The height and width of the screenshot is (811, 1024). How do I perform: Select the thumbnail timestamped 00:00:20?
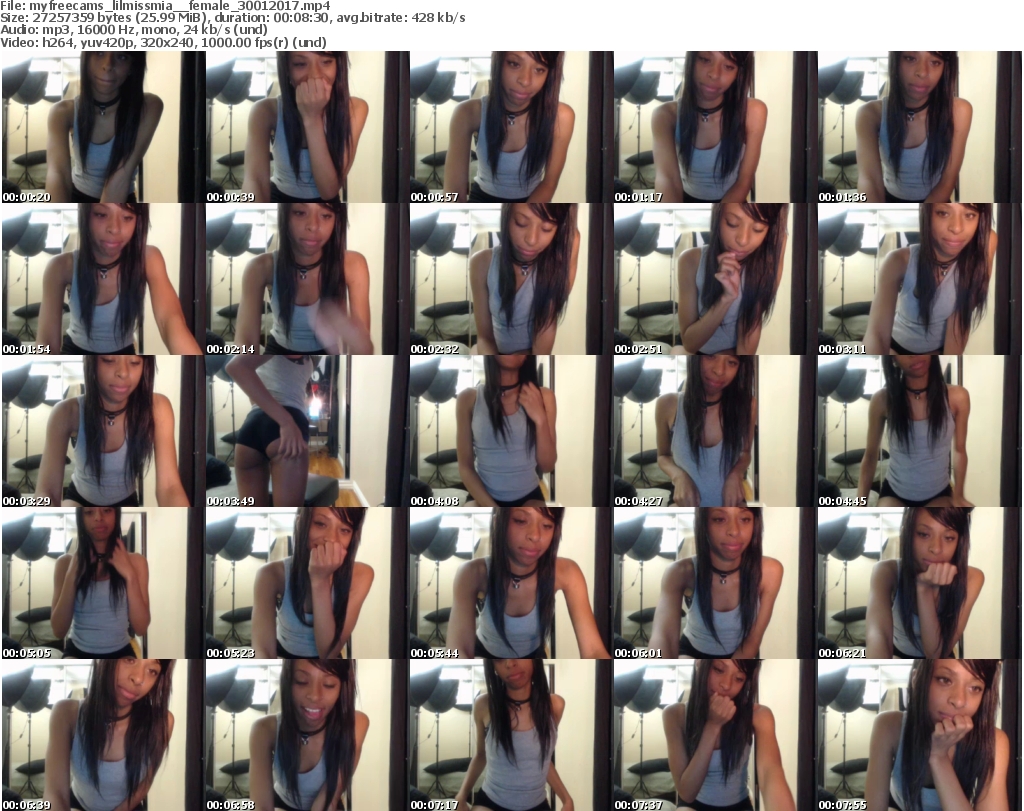[103, 127]
